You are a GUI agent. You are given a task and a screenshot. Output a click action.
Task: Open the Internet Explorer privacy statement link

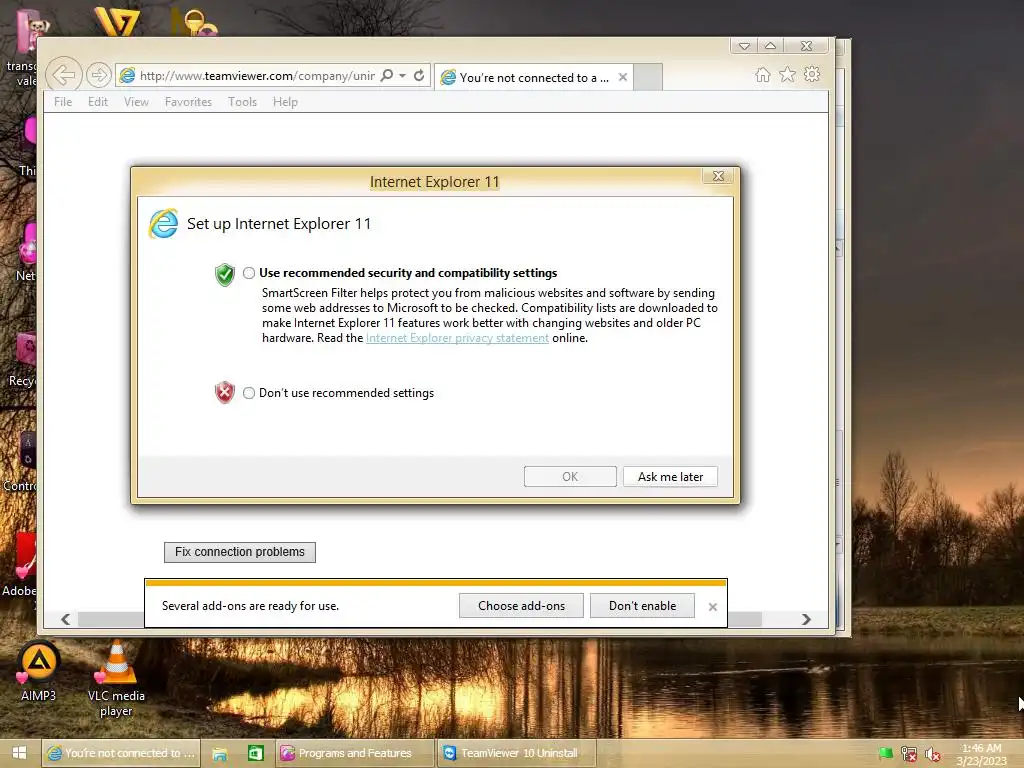[x=457, y=338]
